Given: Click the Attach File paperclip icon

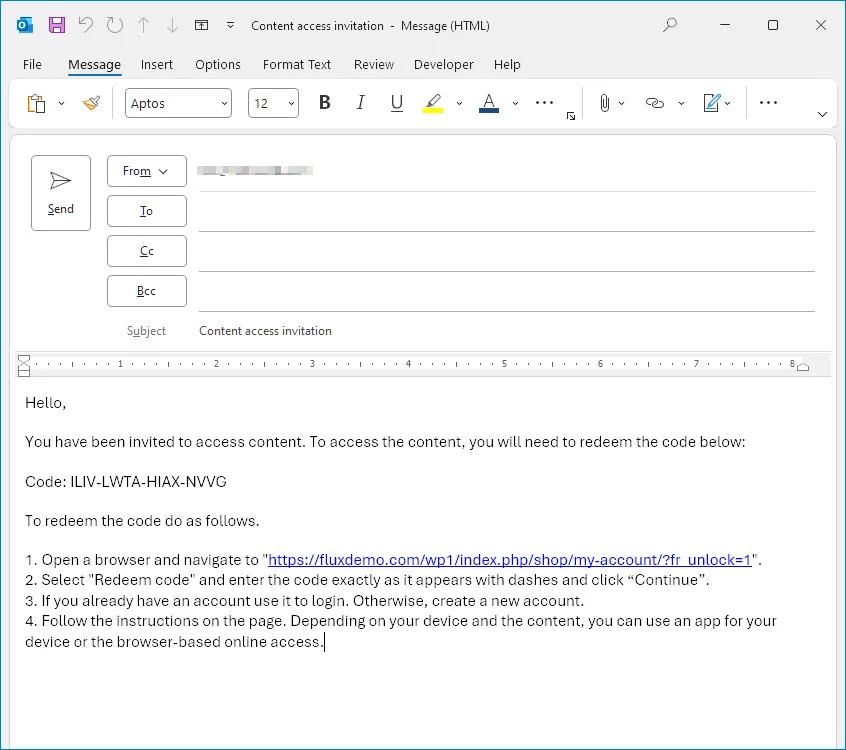Looking at the screenshot, I should point(604,103).
